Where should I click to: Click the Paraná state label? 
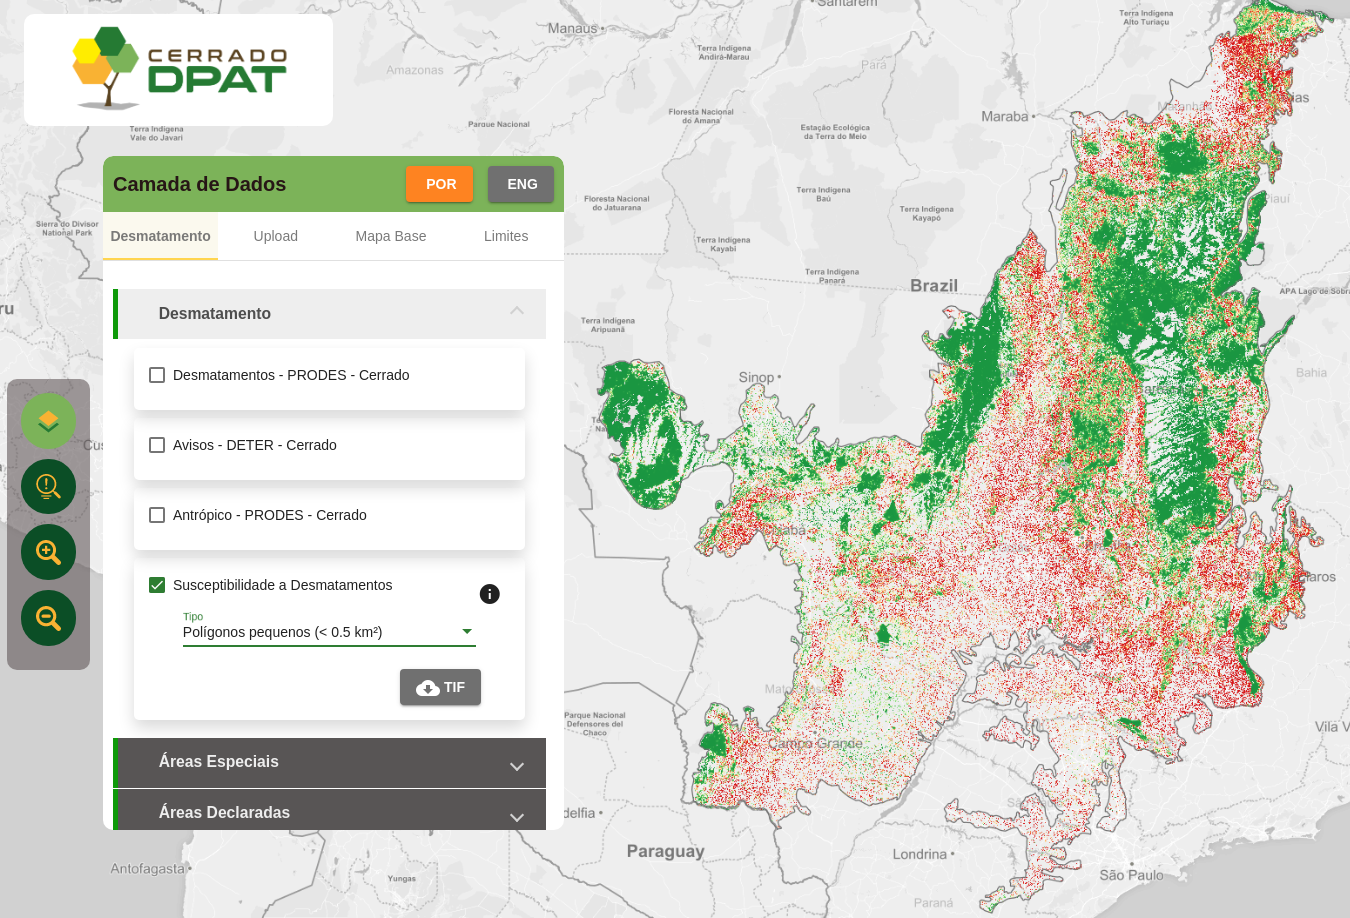click(x=933, y=903)
